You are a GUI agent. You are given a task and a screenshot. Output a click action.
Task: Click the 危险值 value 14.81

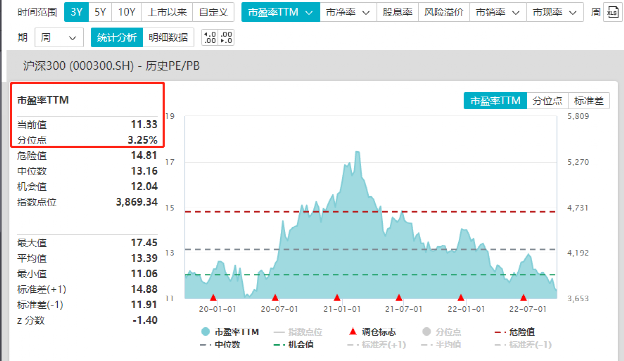(x=144, y=156)
